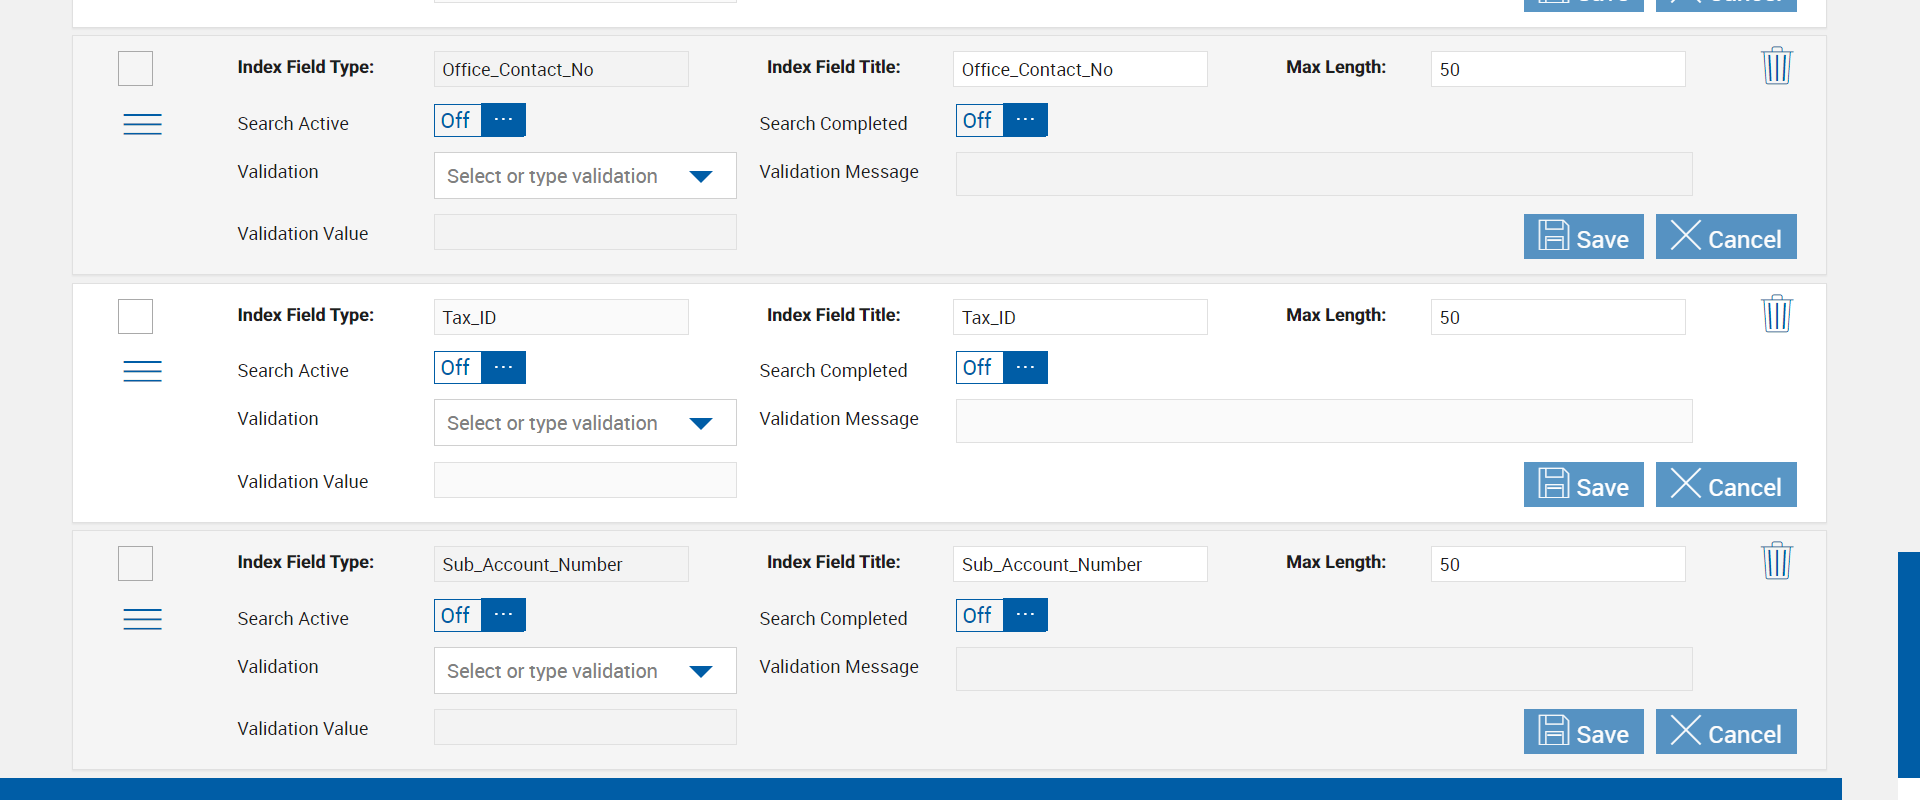1920x800 pixels.
Task: Delete the Office_Contact_No index field
Action: 1776,66
